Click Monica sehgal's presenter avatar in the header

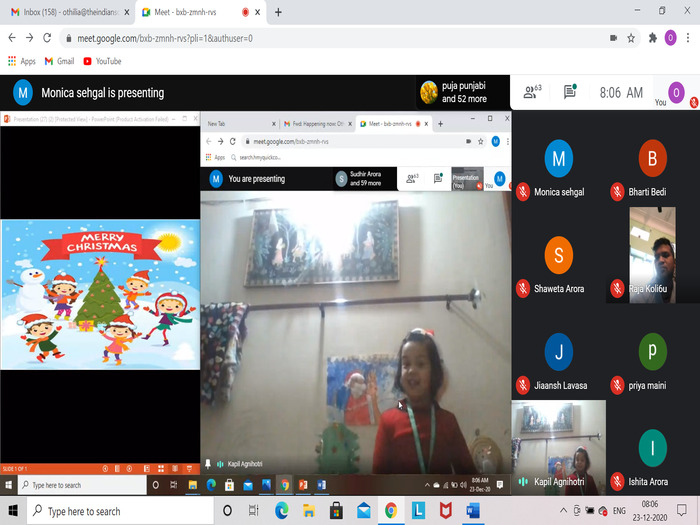[x=23, y=92]
